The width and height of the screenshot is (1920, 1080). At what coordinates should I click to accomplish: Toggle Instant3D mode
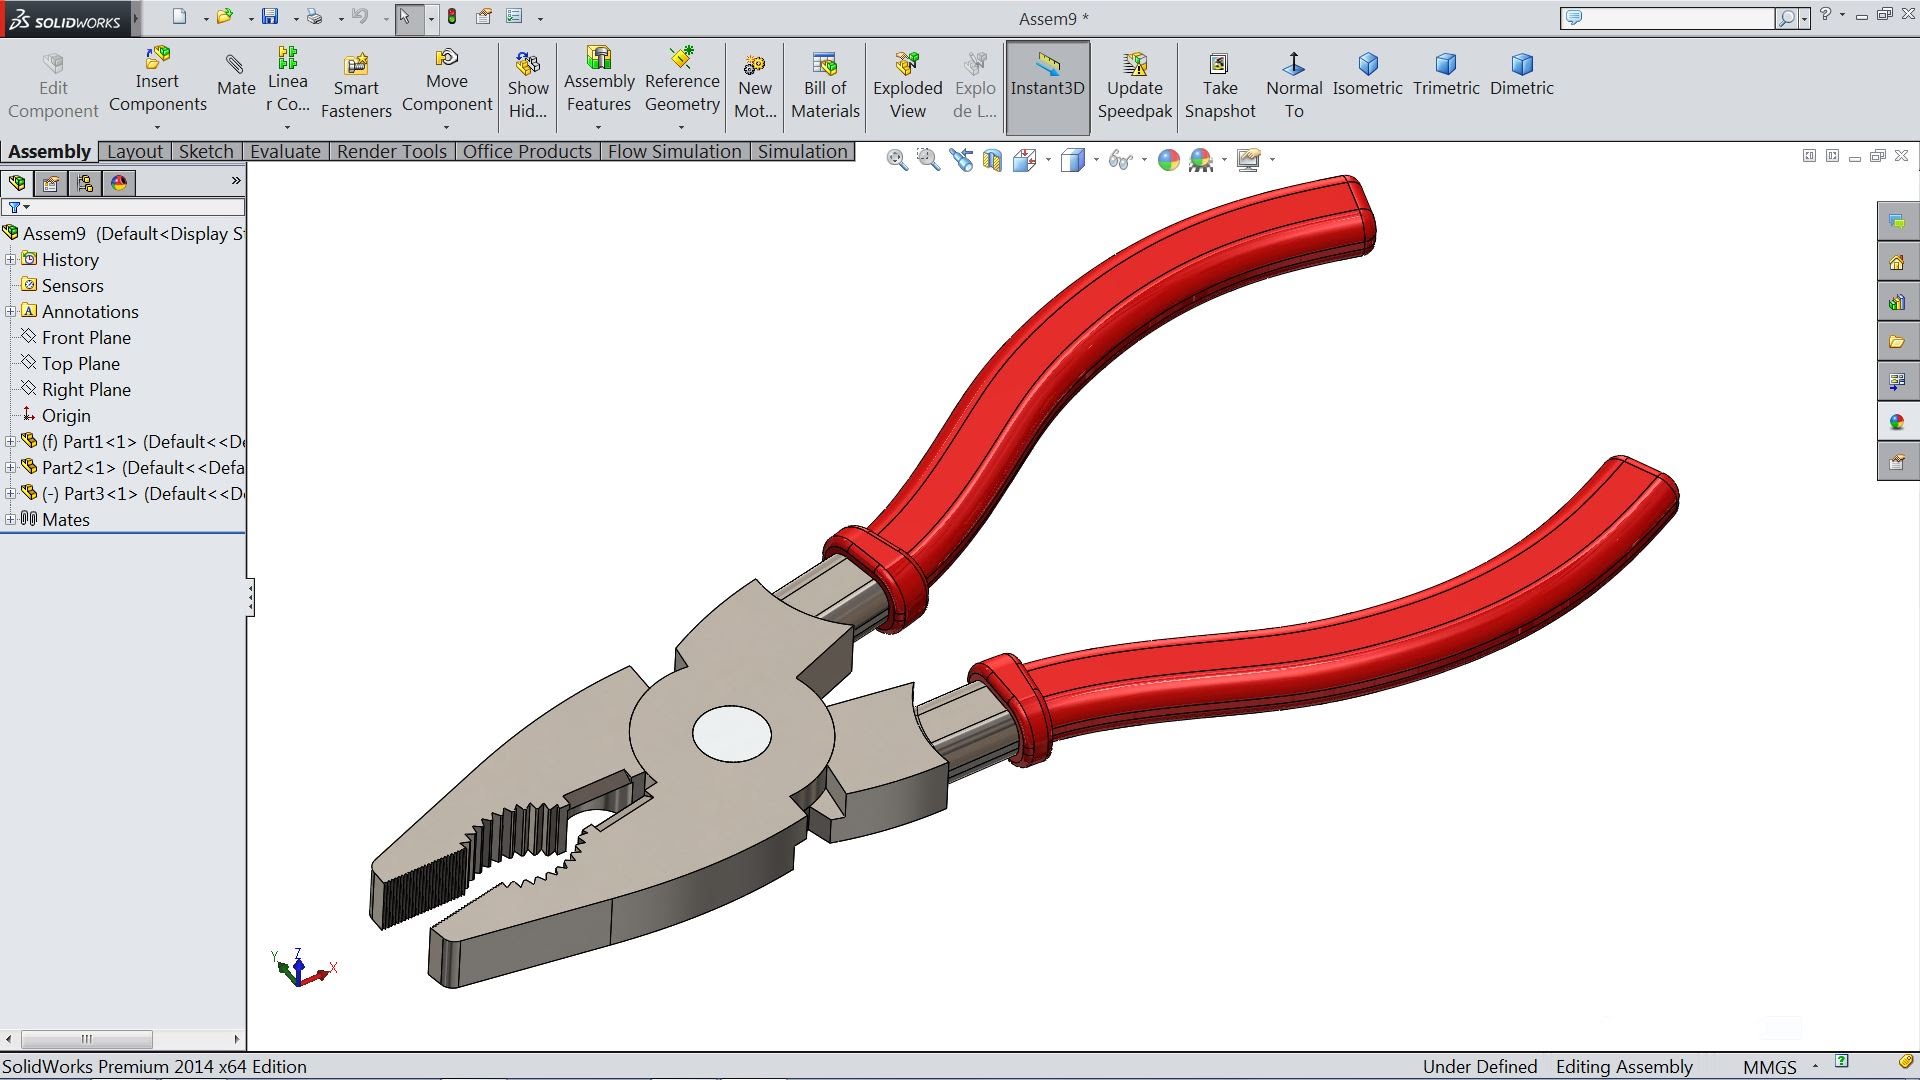(1047, 87)
